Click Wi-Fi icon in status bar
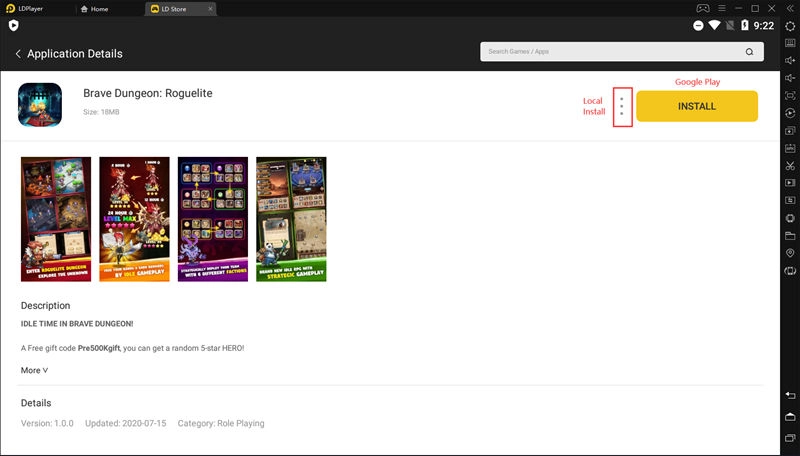800x456 pixels. pos(714,25)
